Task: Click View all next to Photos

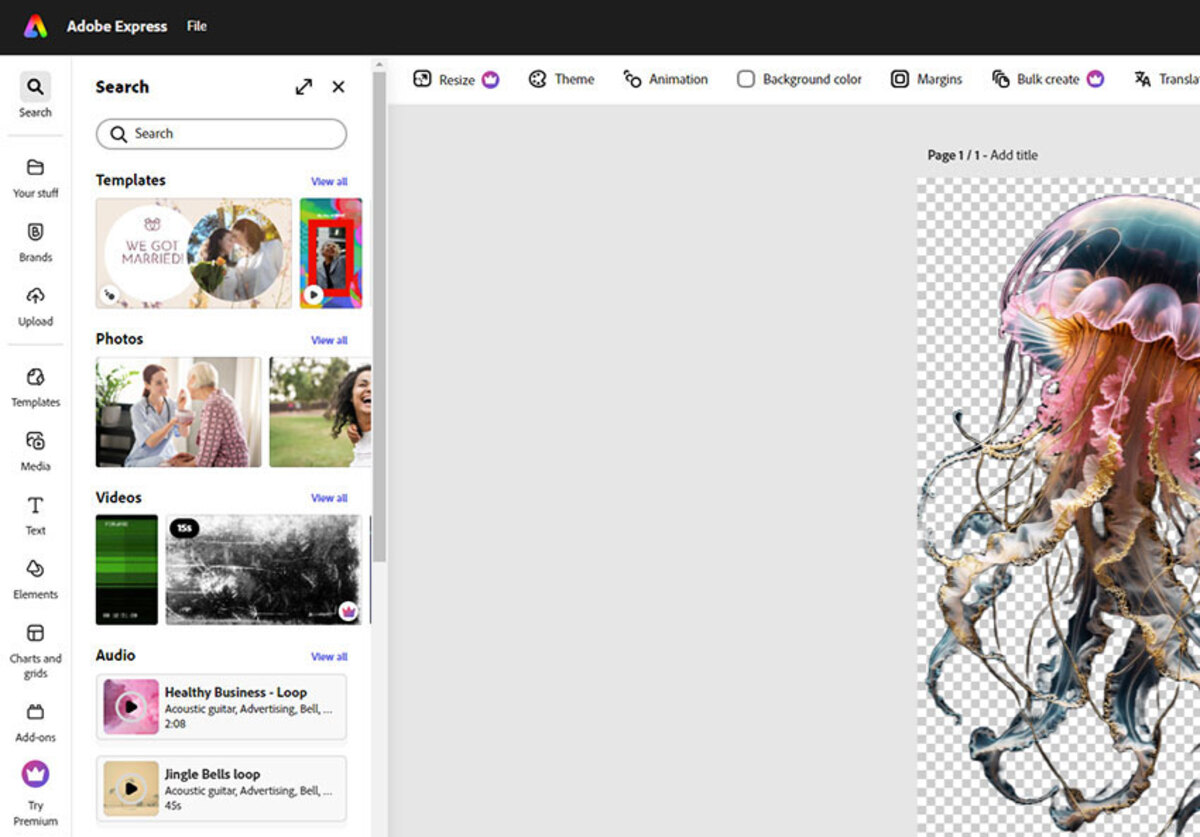Action: pos(329,340)
